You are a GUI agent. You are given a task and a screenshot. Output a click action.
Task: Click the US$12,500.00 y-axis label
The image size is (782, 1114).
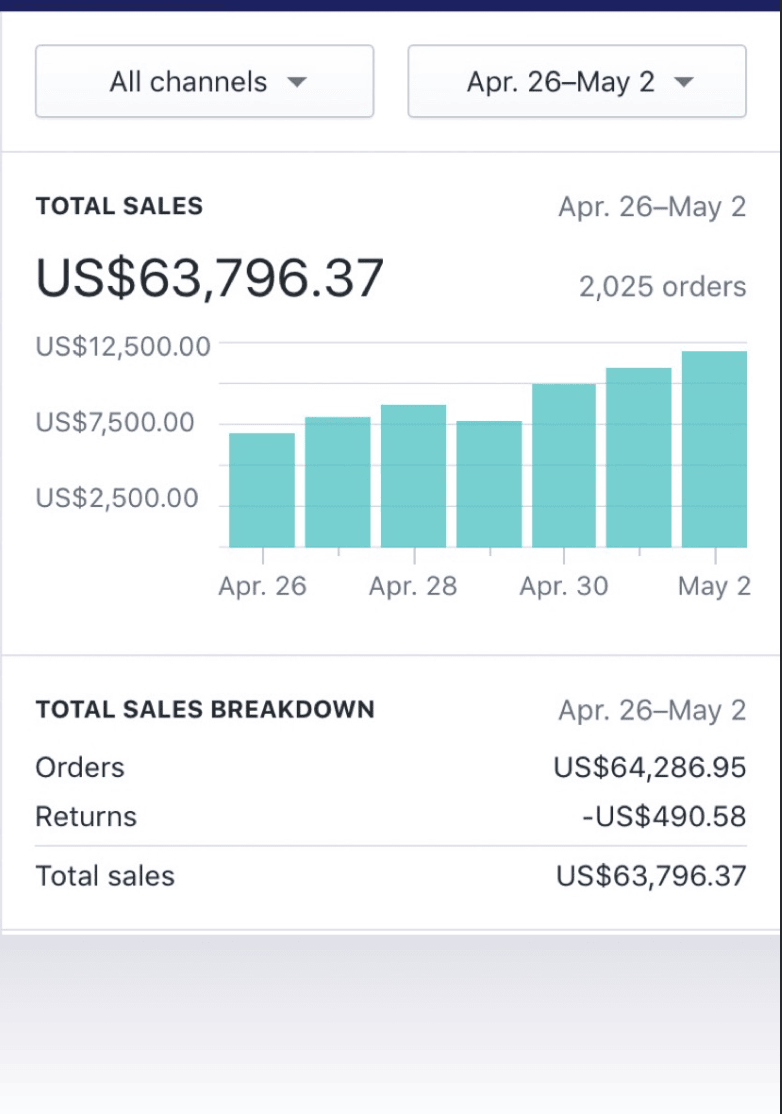[x=123, y=347]
